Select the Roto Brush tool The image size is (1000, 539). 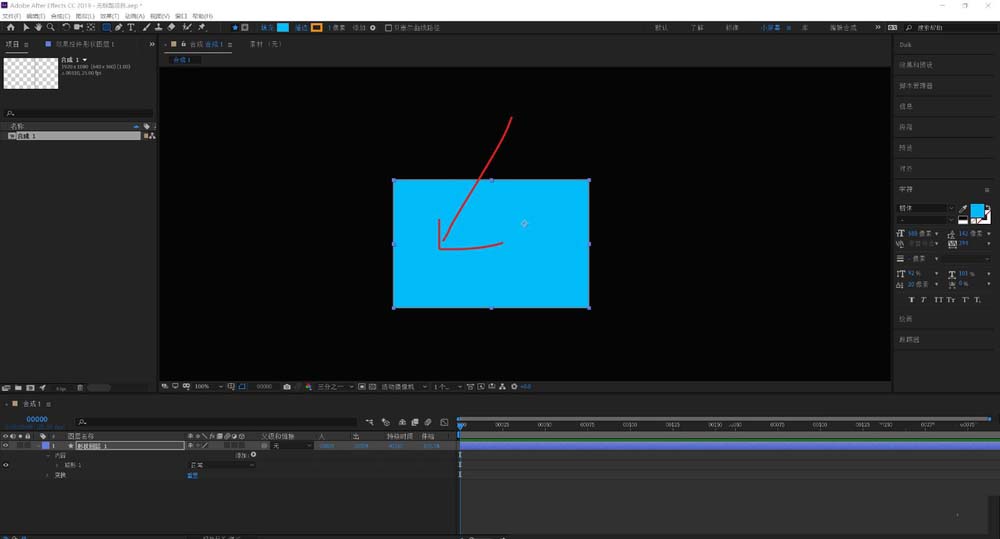click(187, 27)
